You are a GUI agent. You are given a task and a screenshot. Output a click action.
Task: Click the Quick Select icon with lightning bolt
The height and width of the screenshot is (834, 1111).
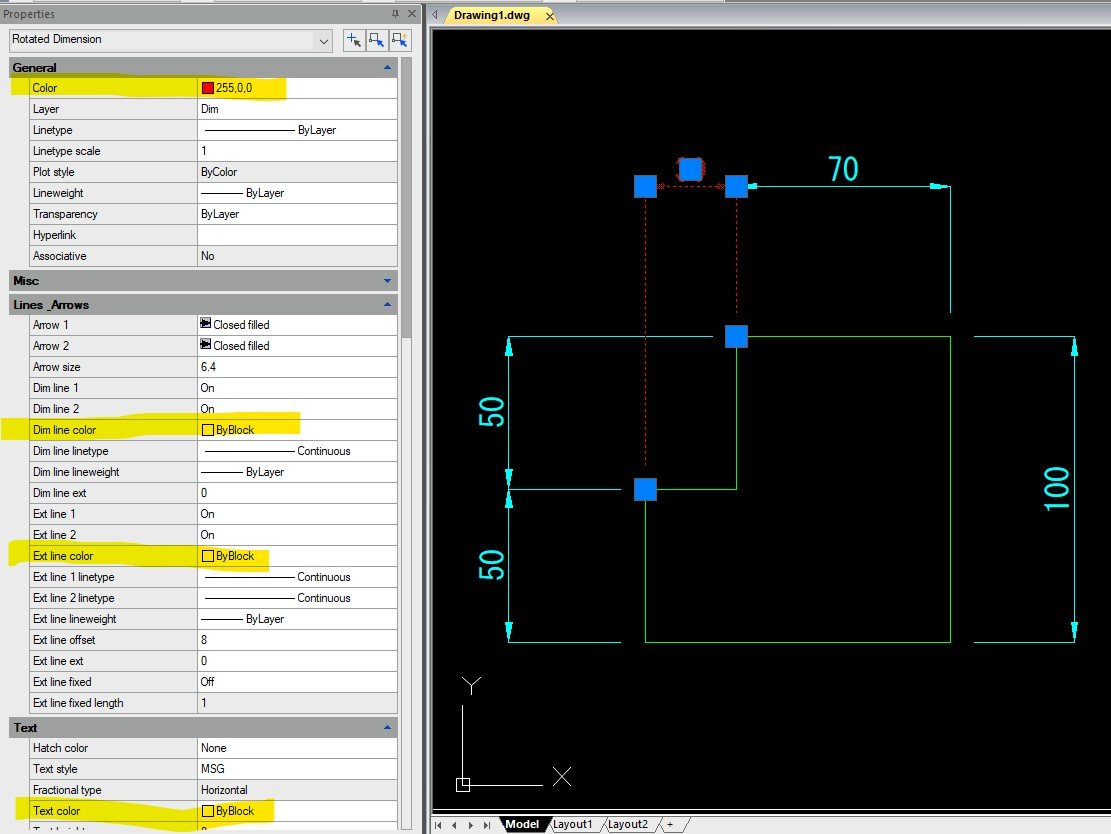(400, 40)
